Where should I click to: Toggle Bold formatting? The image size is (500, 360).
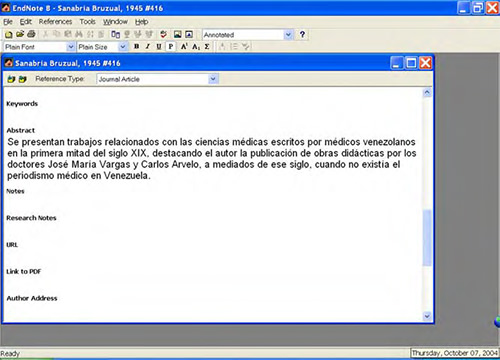click(x=136, y=47)
